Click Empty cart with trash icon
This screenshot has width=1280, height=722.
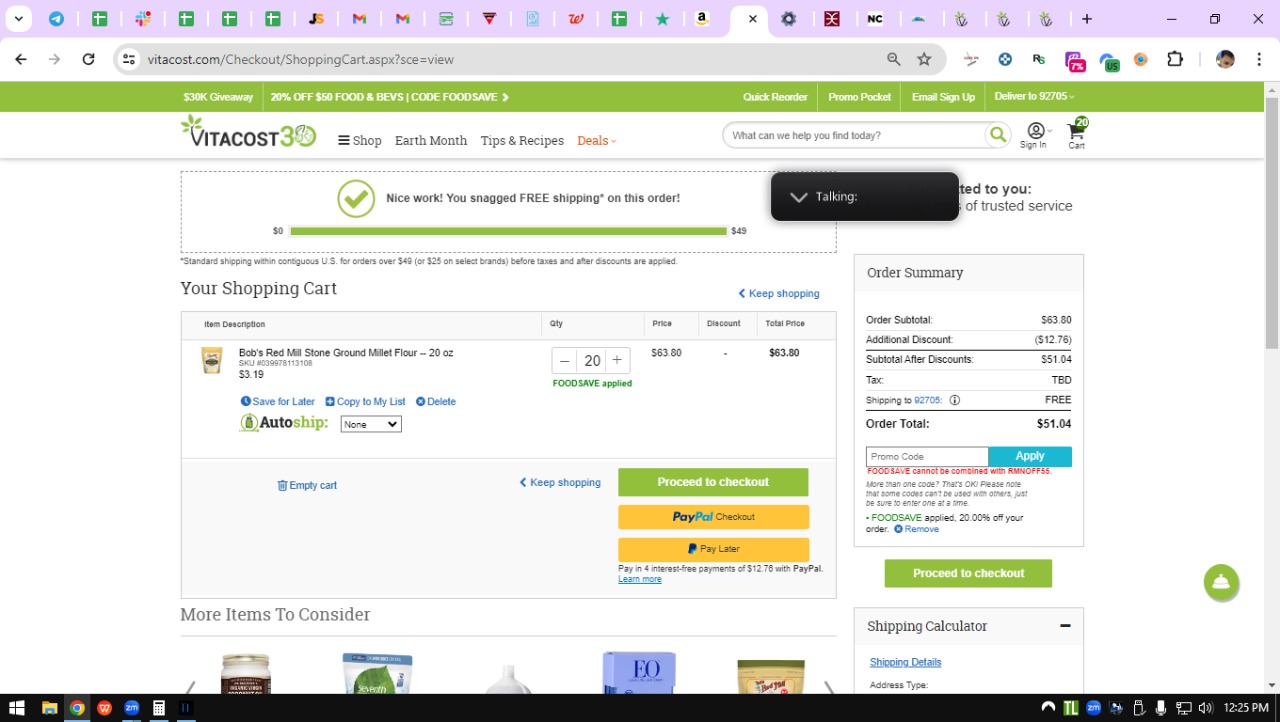point(307,485)
